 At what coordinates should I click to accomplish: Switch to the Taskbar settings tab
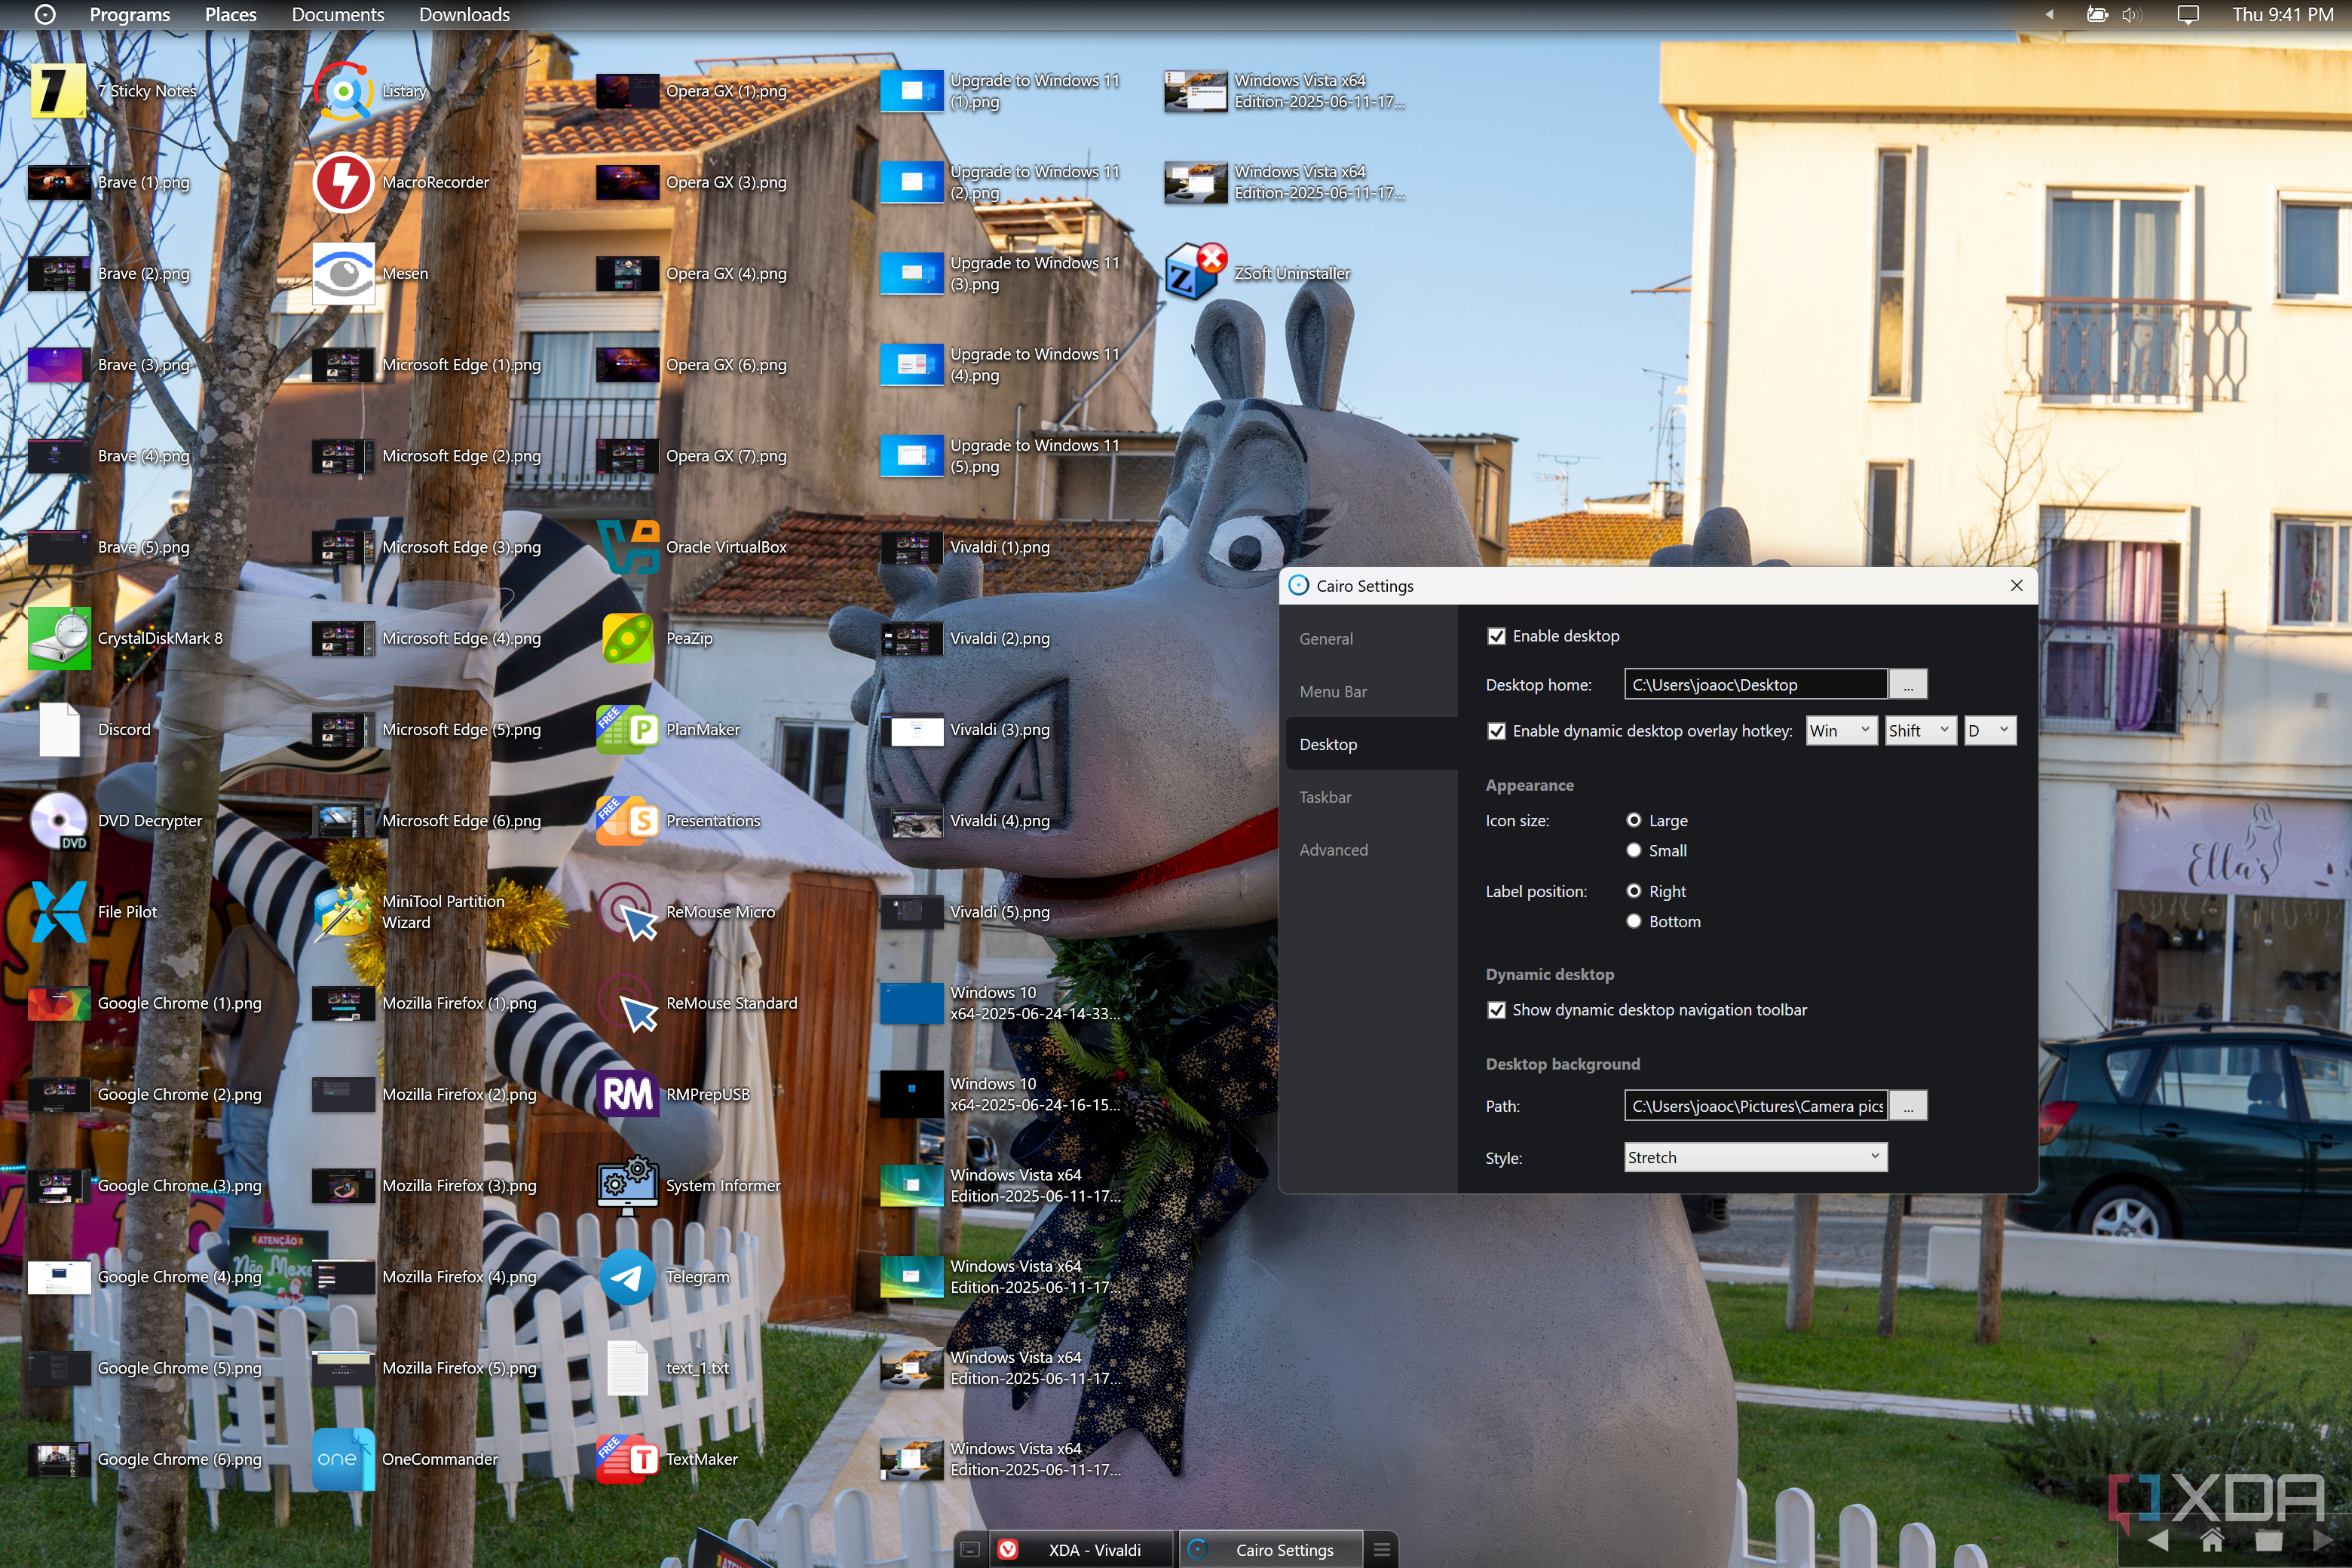[1325, 797]
